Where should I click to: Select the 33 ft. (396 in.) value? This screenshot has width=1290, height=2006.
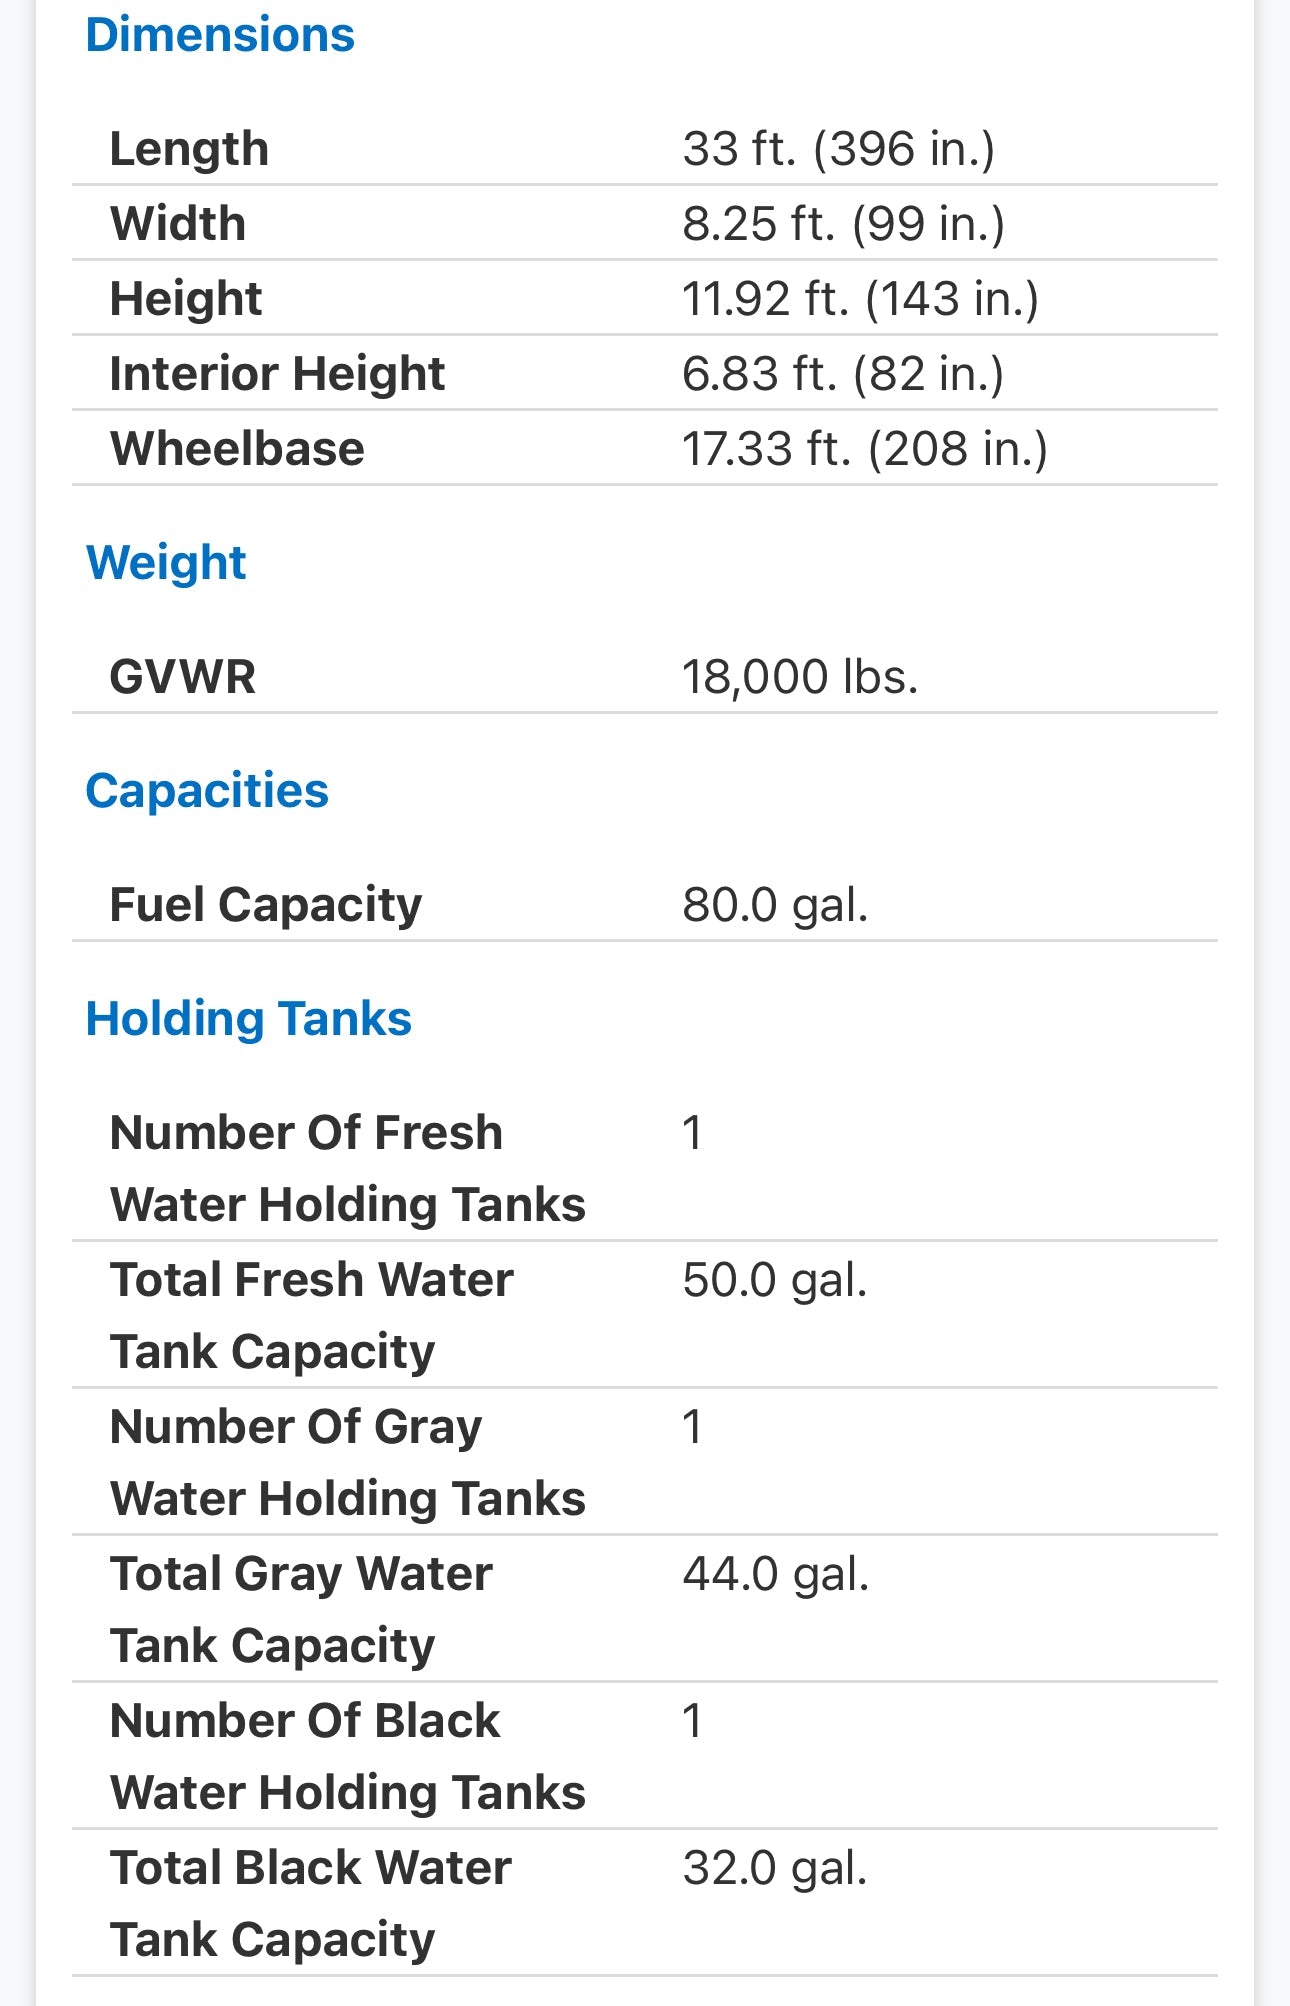pyautogui.click(x=838, y=149)
